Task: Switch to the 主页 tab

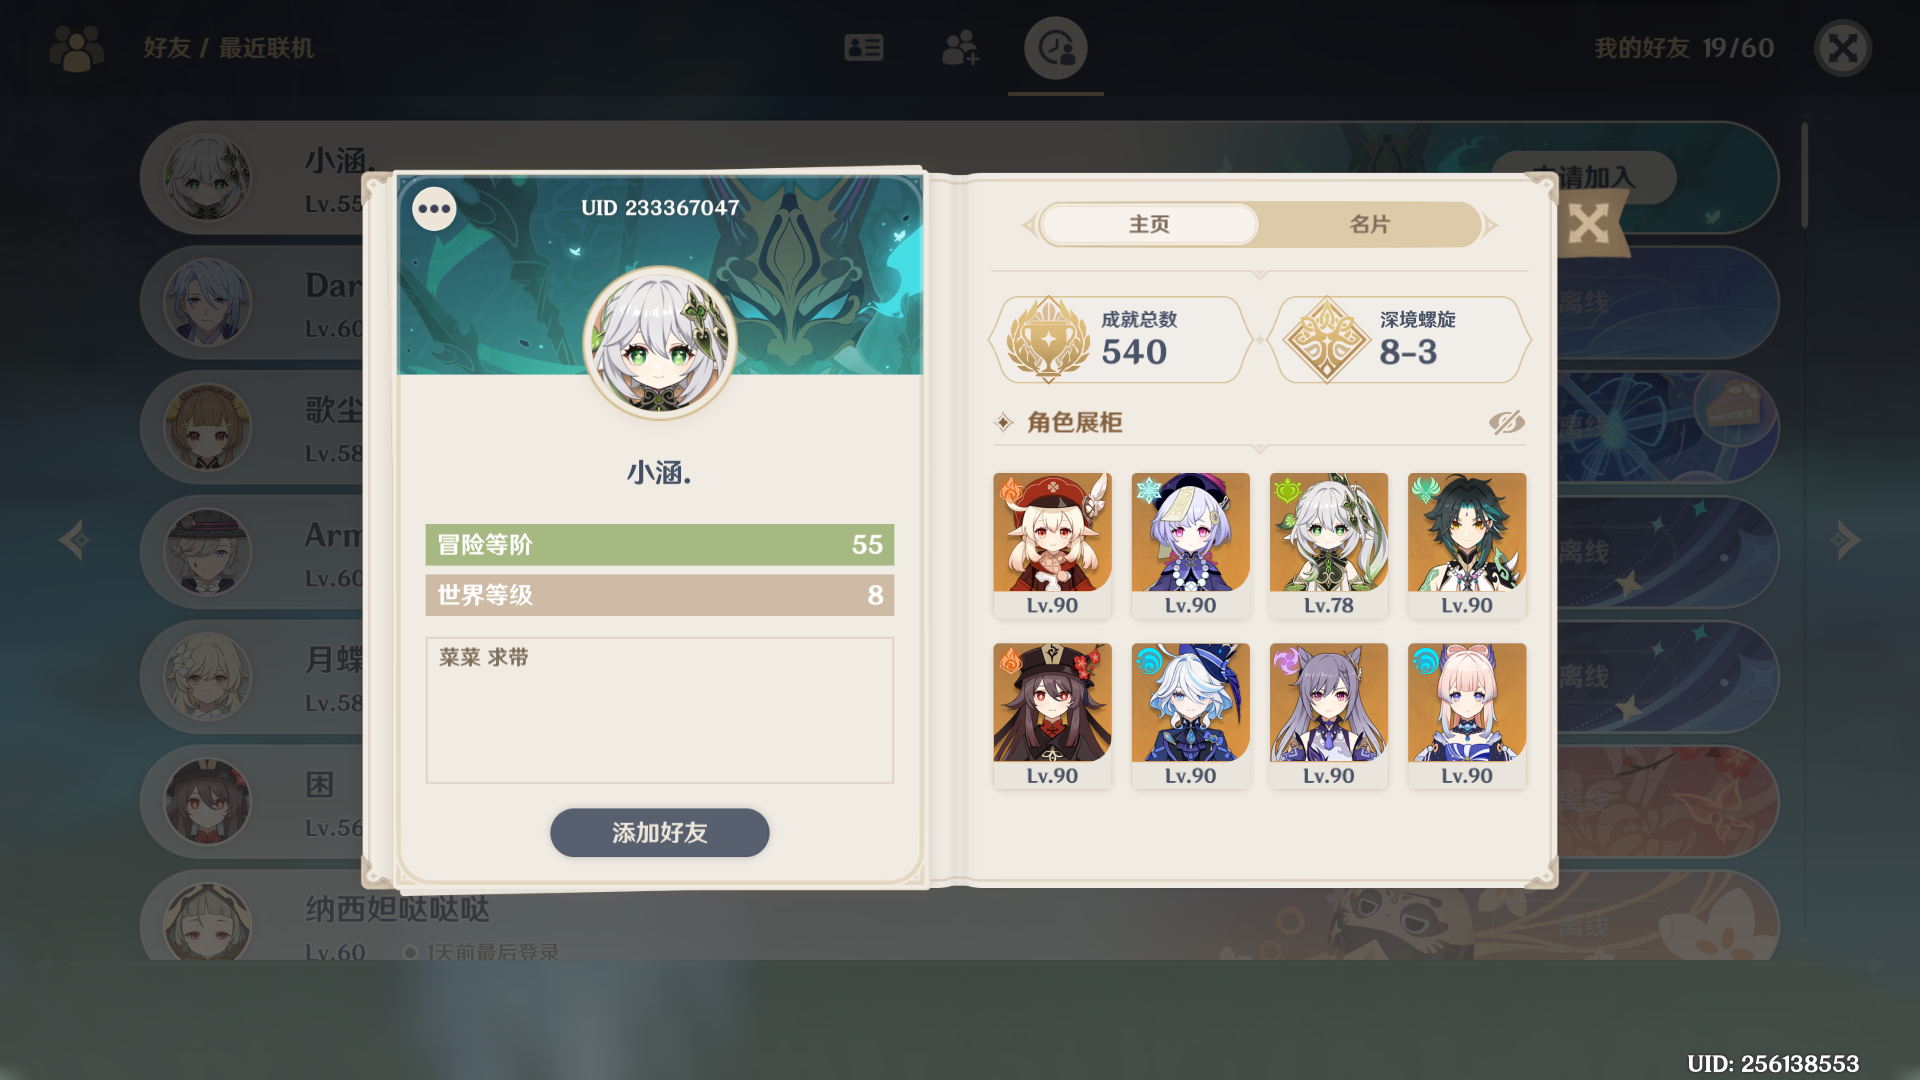Action: click(1149, 225)
